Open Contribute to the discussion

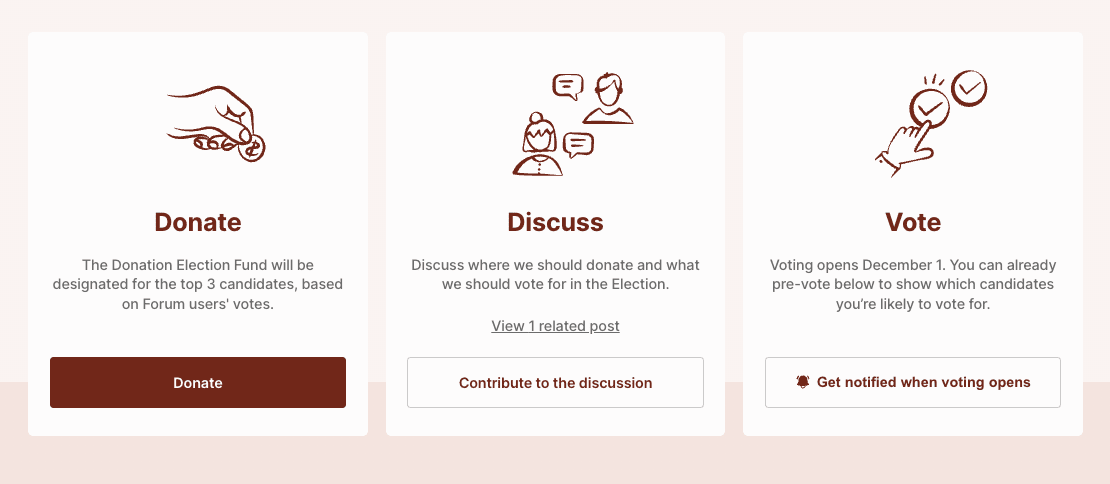[x=555, y=382]
